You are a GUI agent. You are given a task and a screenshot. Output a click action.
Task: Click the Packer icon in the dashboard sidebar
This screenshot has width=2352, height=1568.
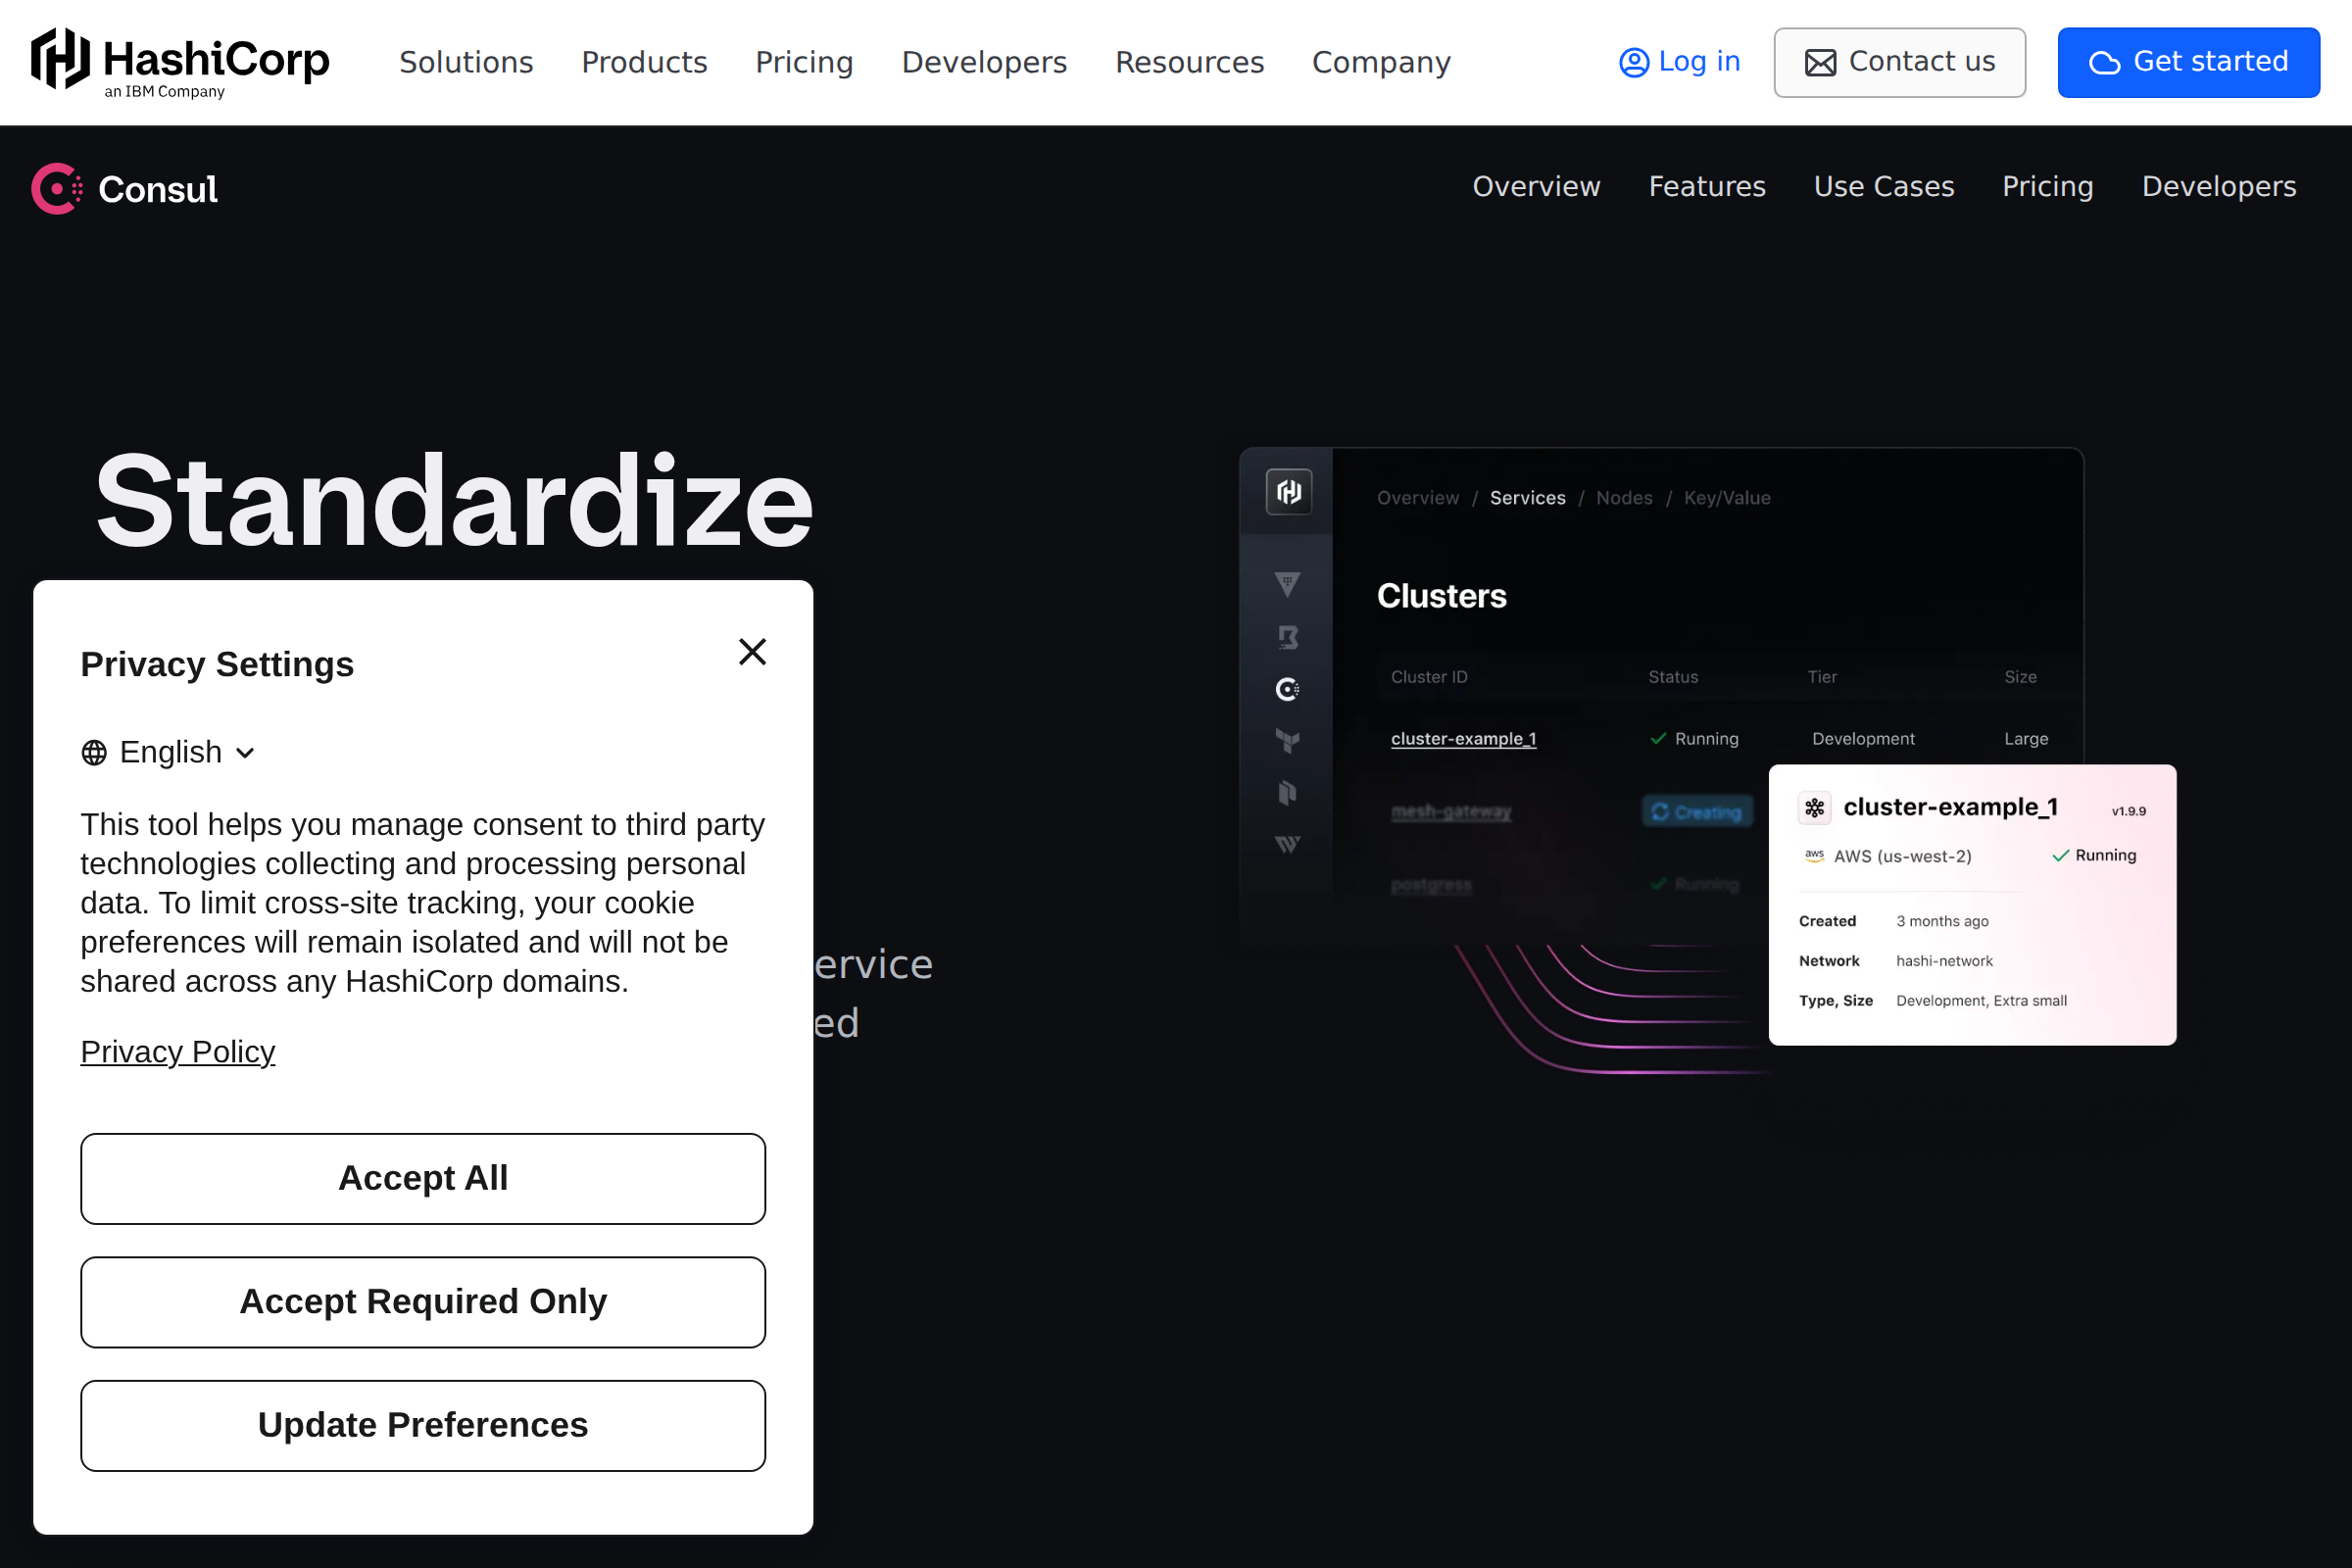coord(1288,793)
